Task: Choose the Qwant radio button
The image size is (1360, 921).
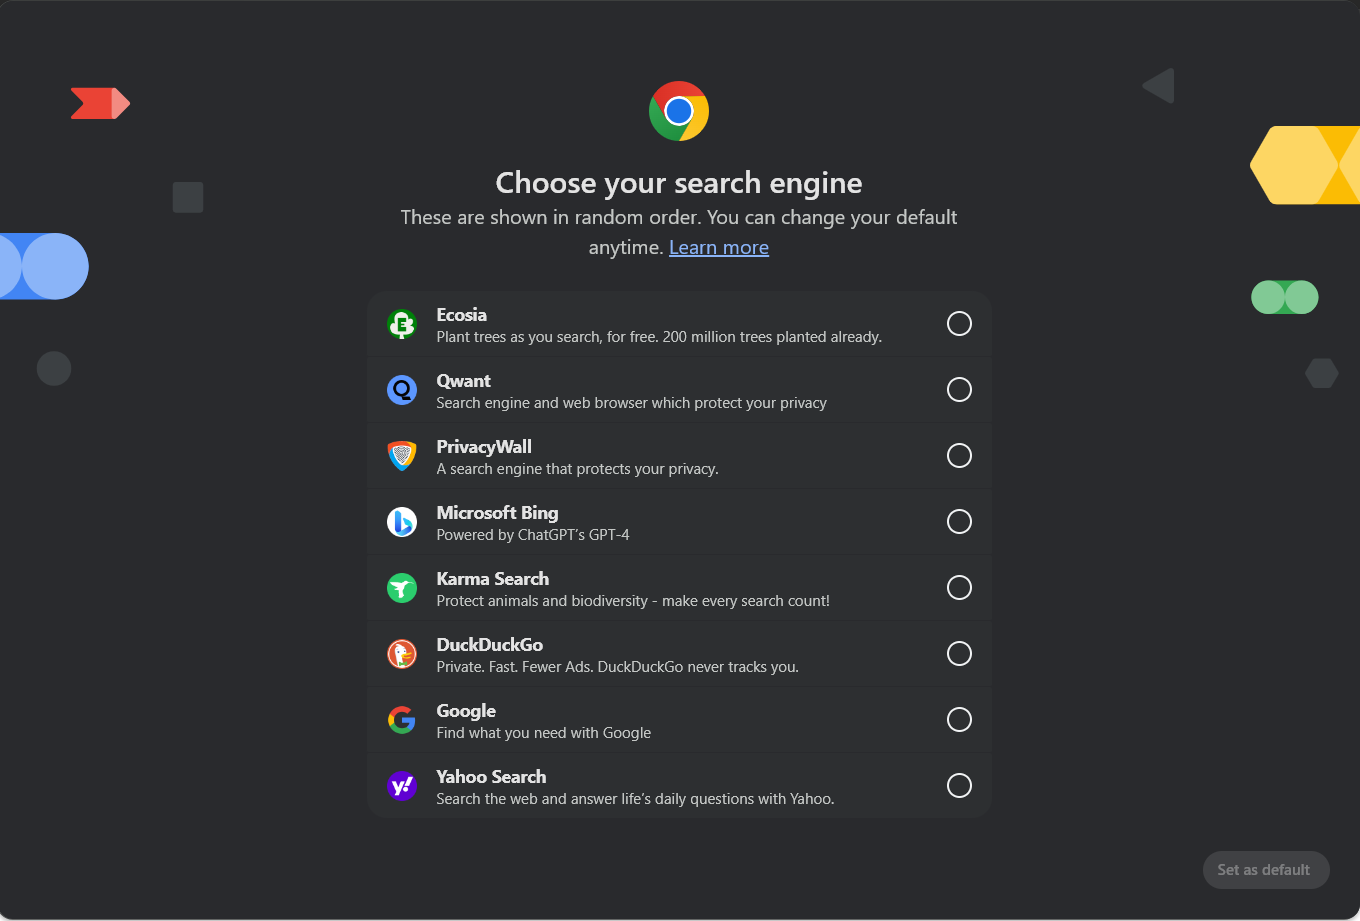Action: pos(959,389)
